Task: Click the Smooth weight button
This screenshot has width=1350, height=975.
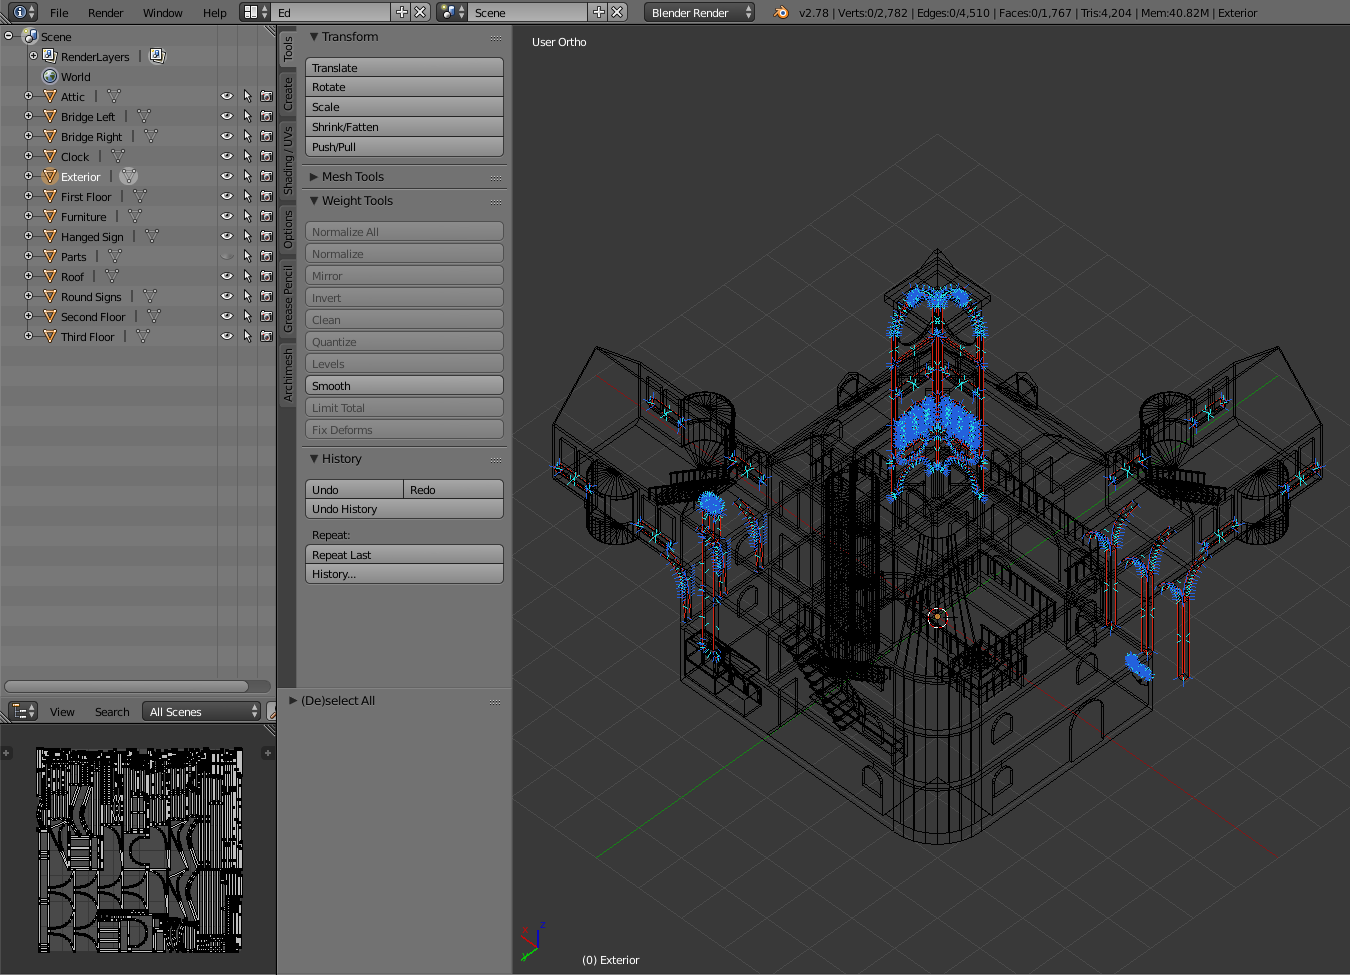Action: pos(404,386)
